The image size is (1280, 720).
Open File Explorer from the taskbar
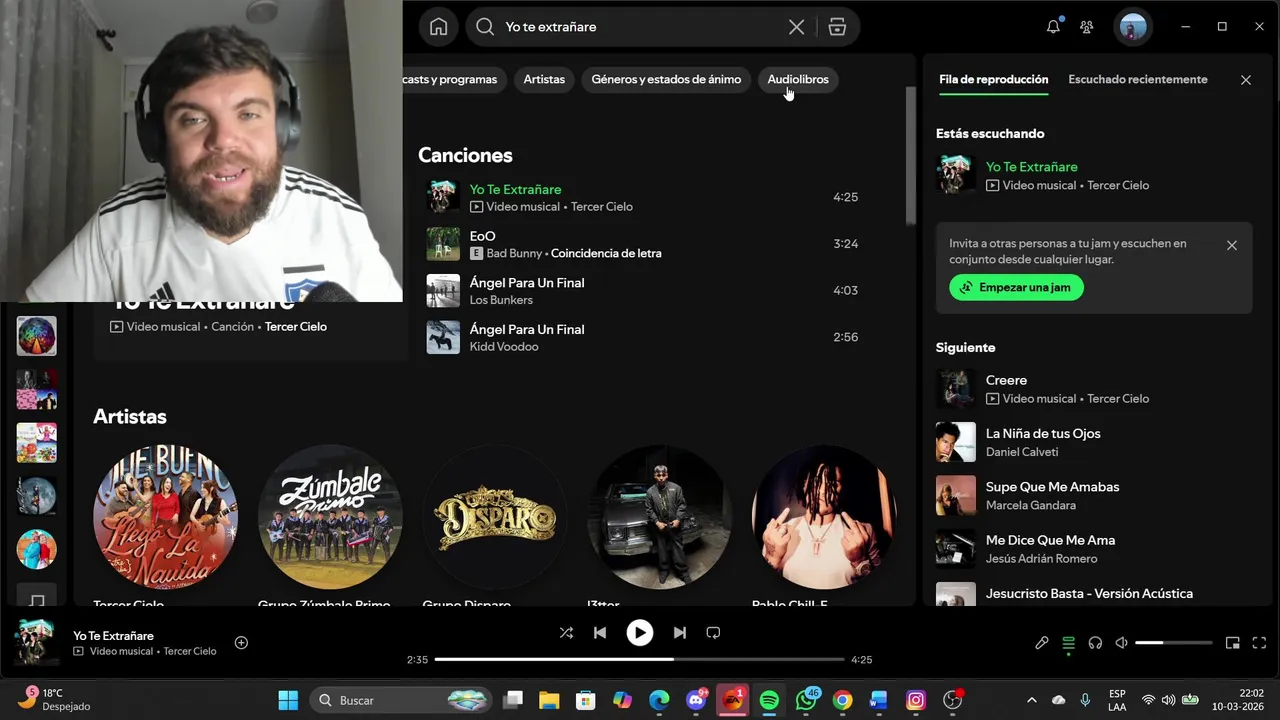[x=549, y=700]
